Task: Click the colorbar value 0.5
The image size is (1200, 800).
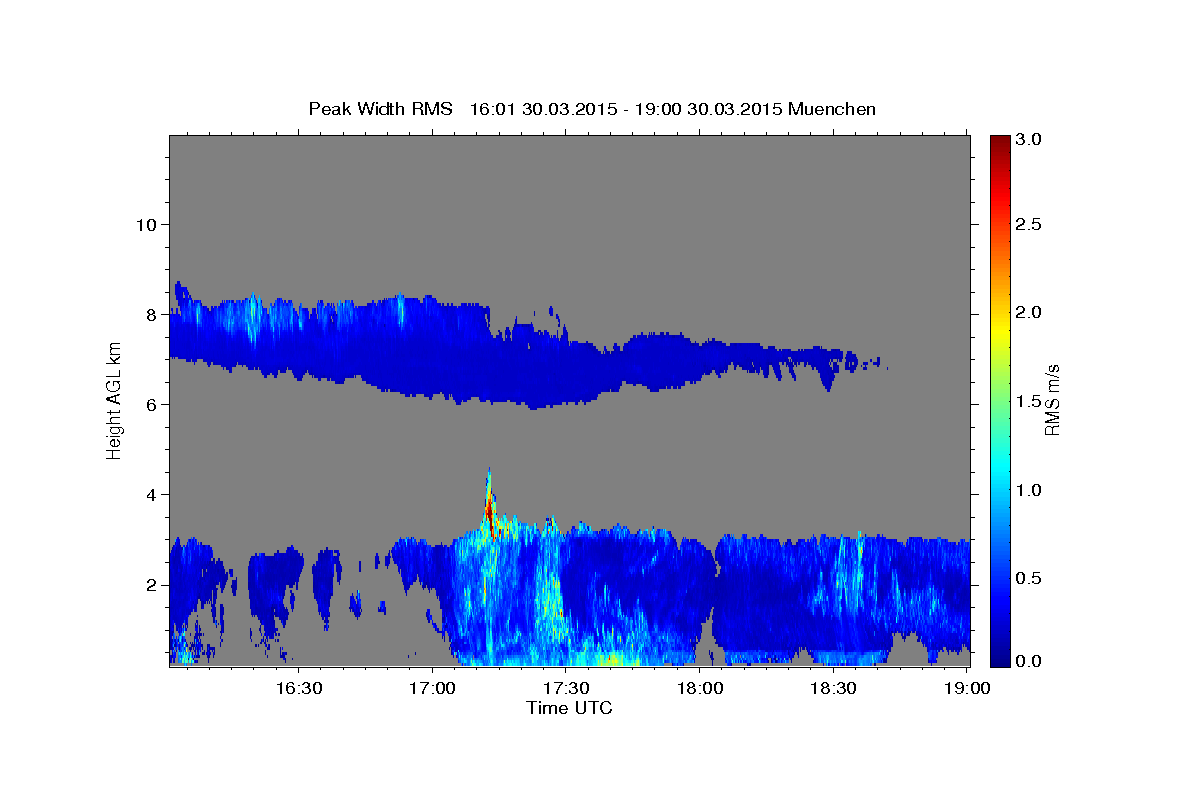Action: (1029, 578)
